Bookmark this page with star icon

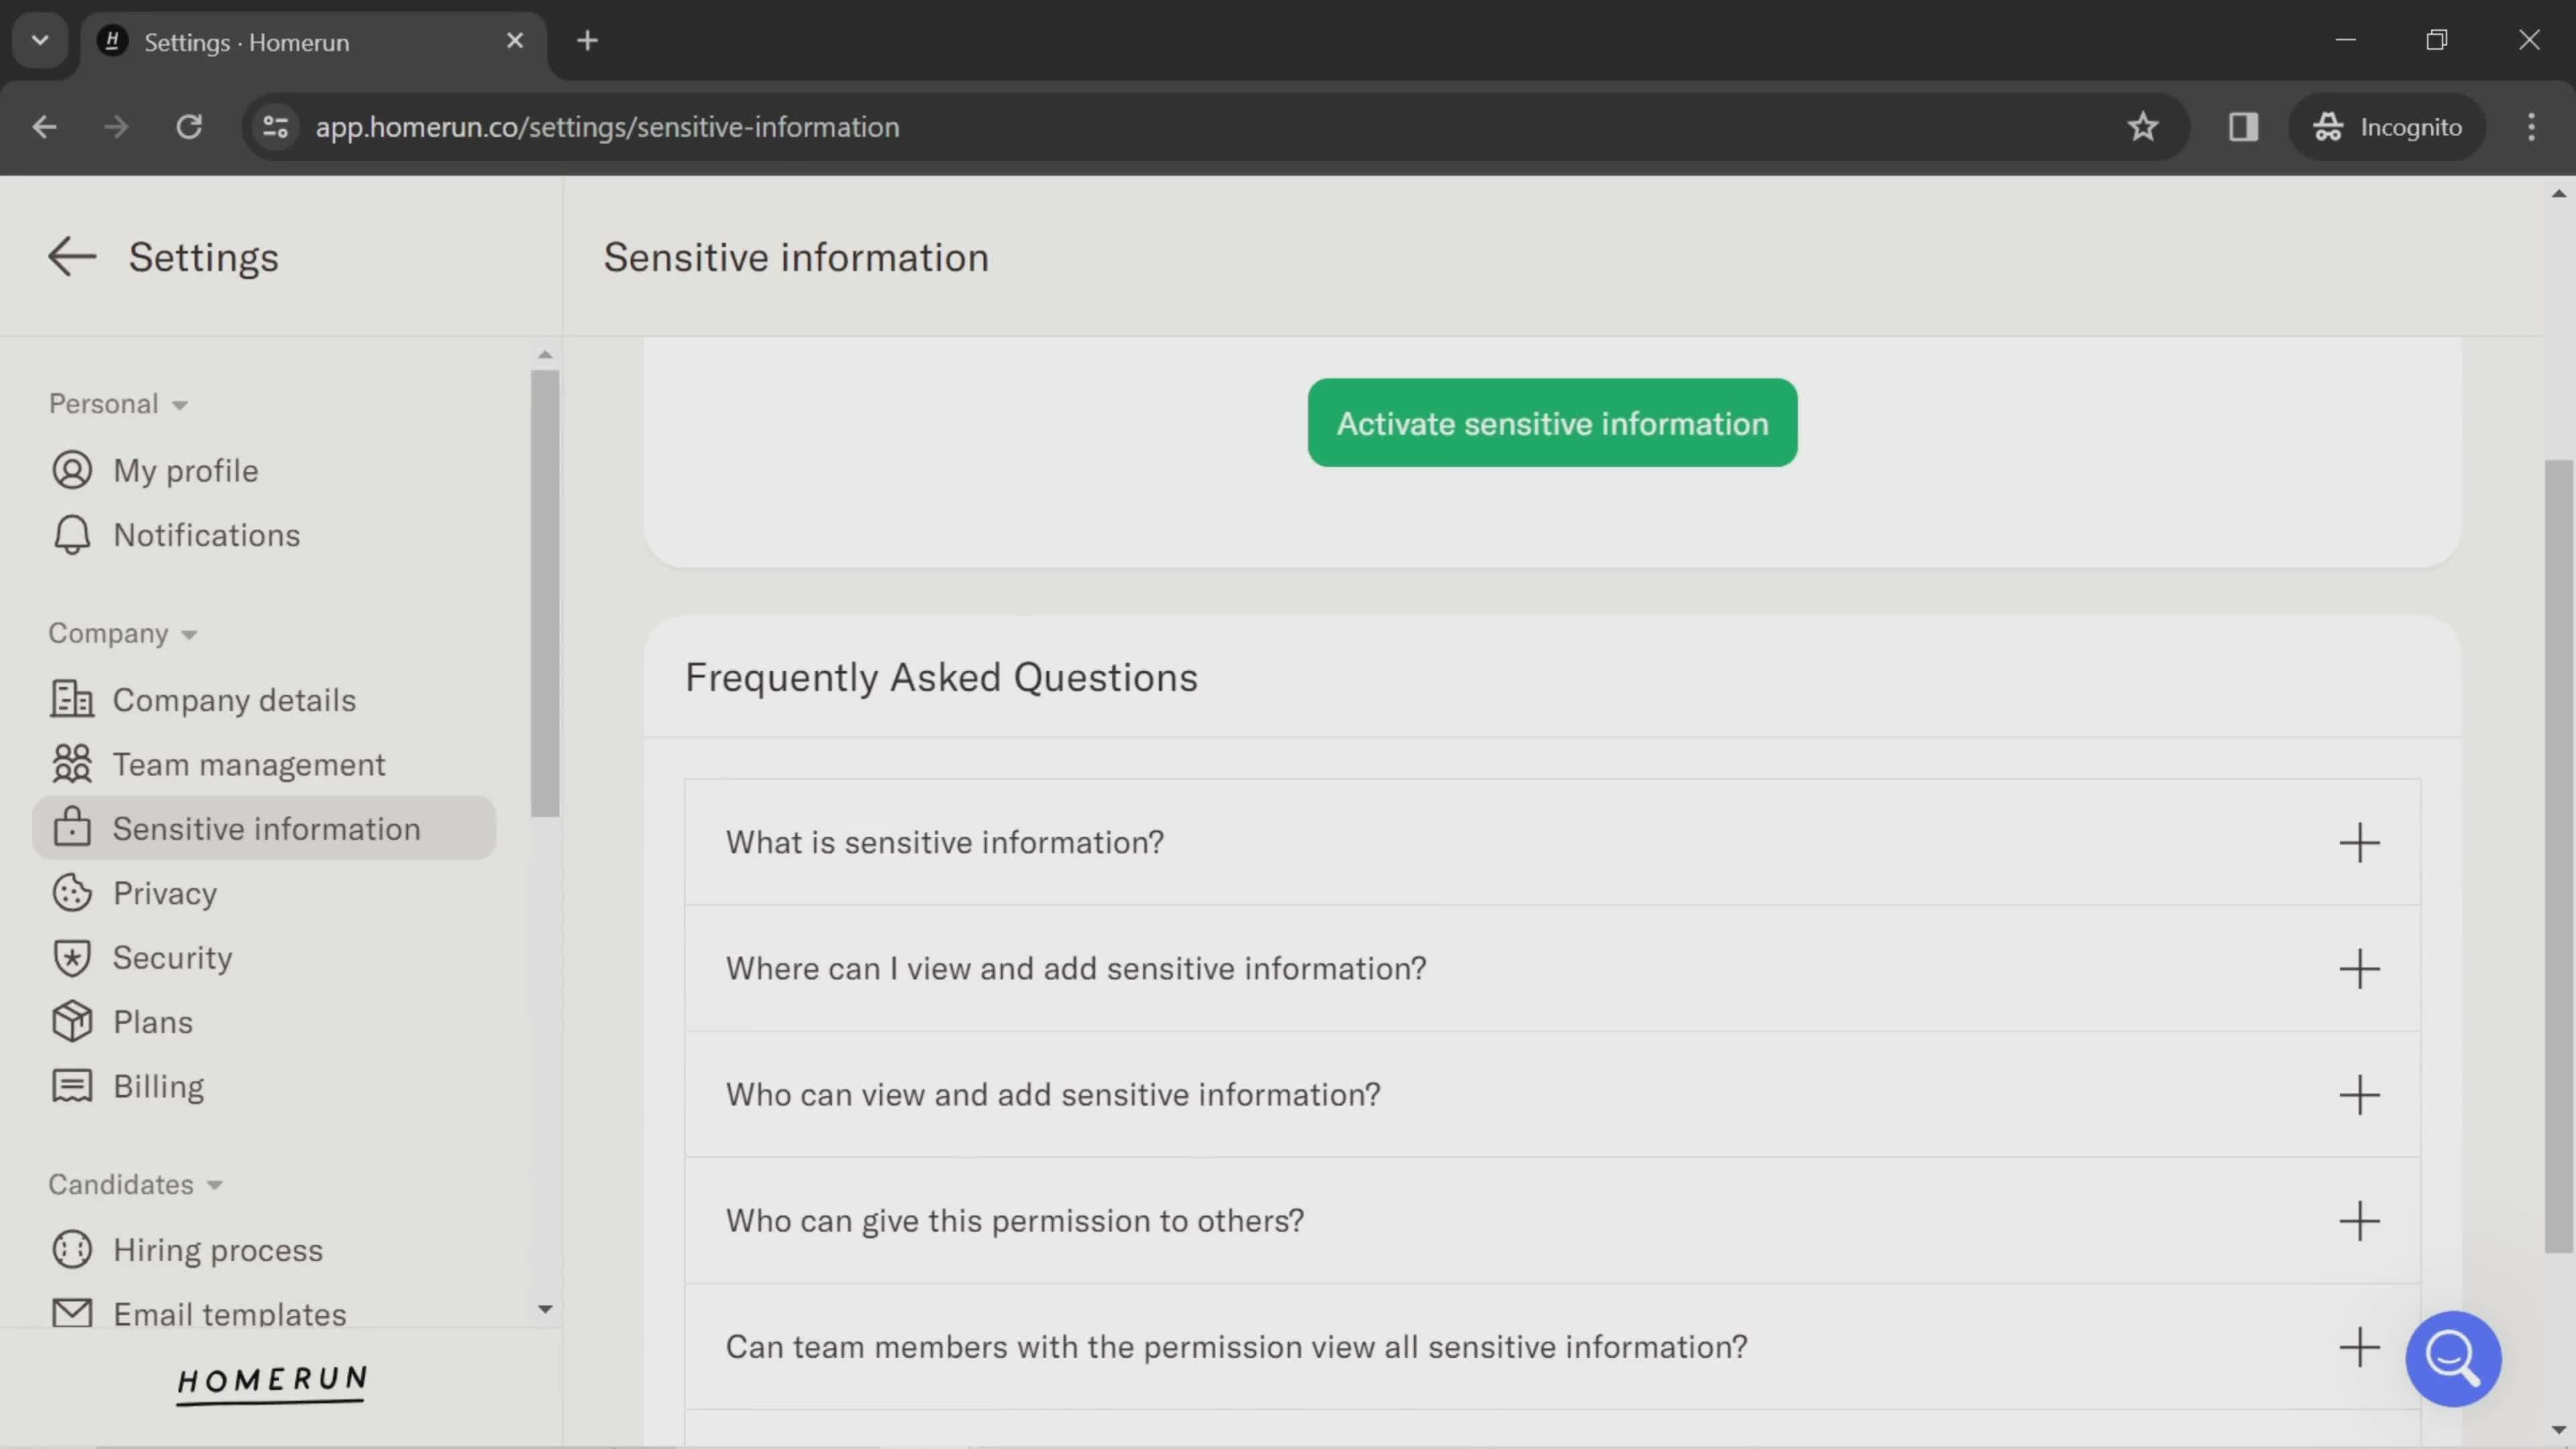2142,127
